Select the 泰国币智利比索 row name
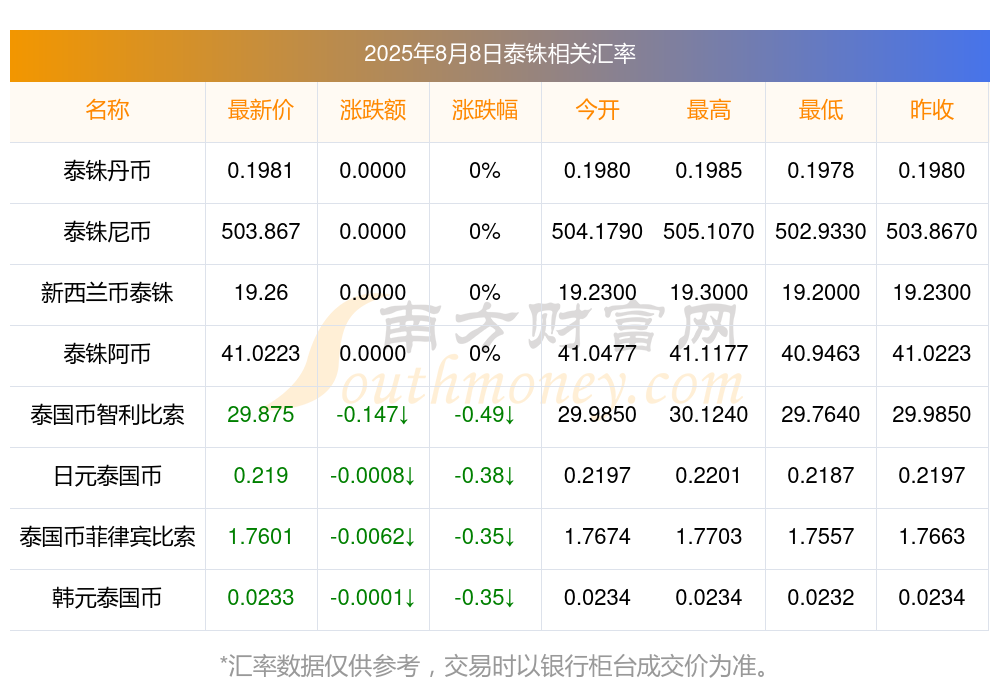 107,415
